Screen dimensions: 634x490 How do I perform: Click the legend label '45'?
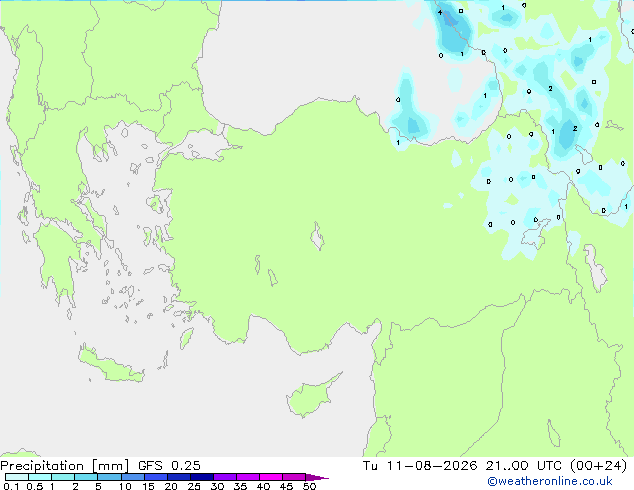tap(286, 486)
